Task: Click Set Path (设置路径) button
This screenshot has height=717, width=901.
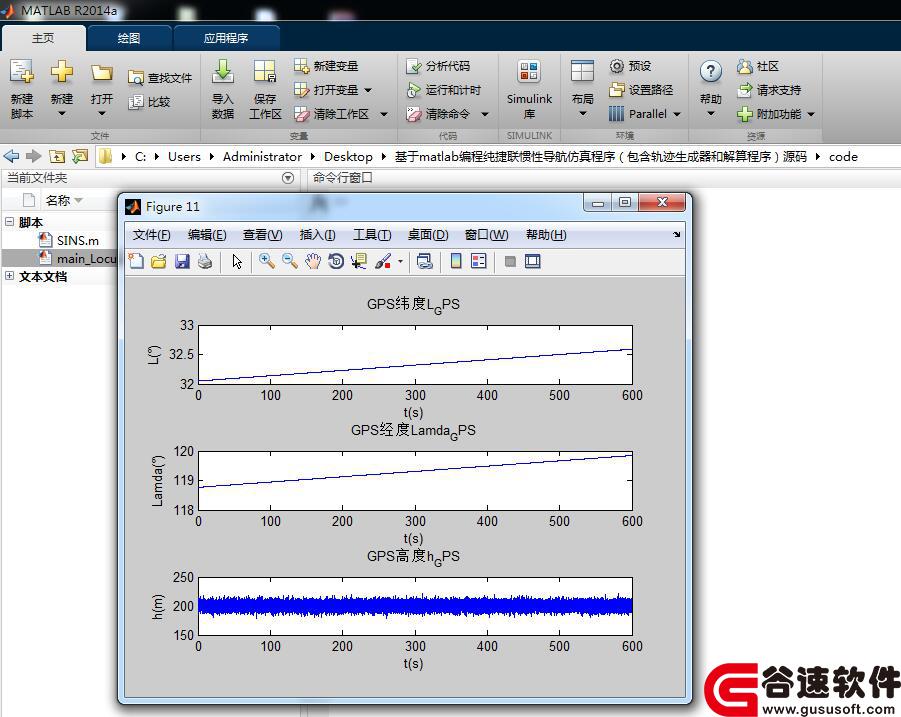Action: (x=641, y=90)
